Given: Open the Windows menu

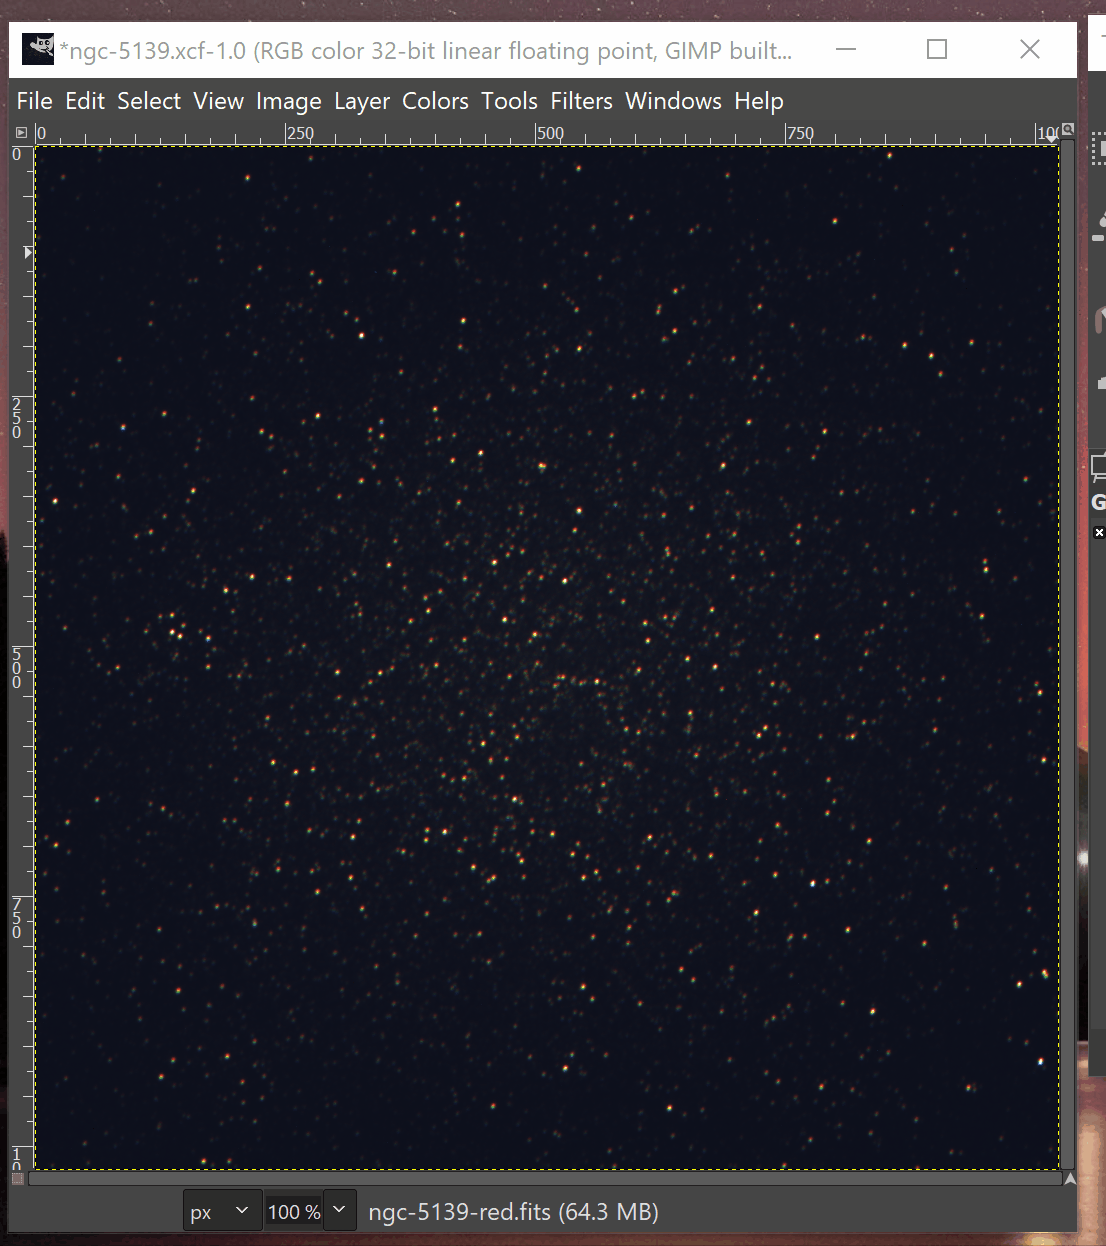Looking at the screenshot, I should 673,101.
